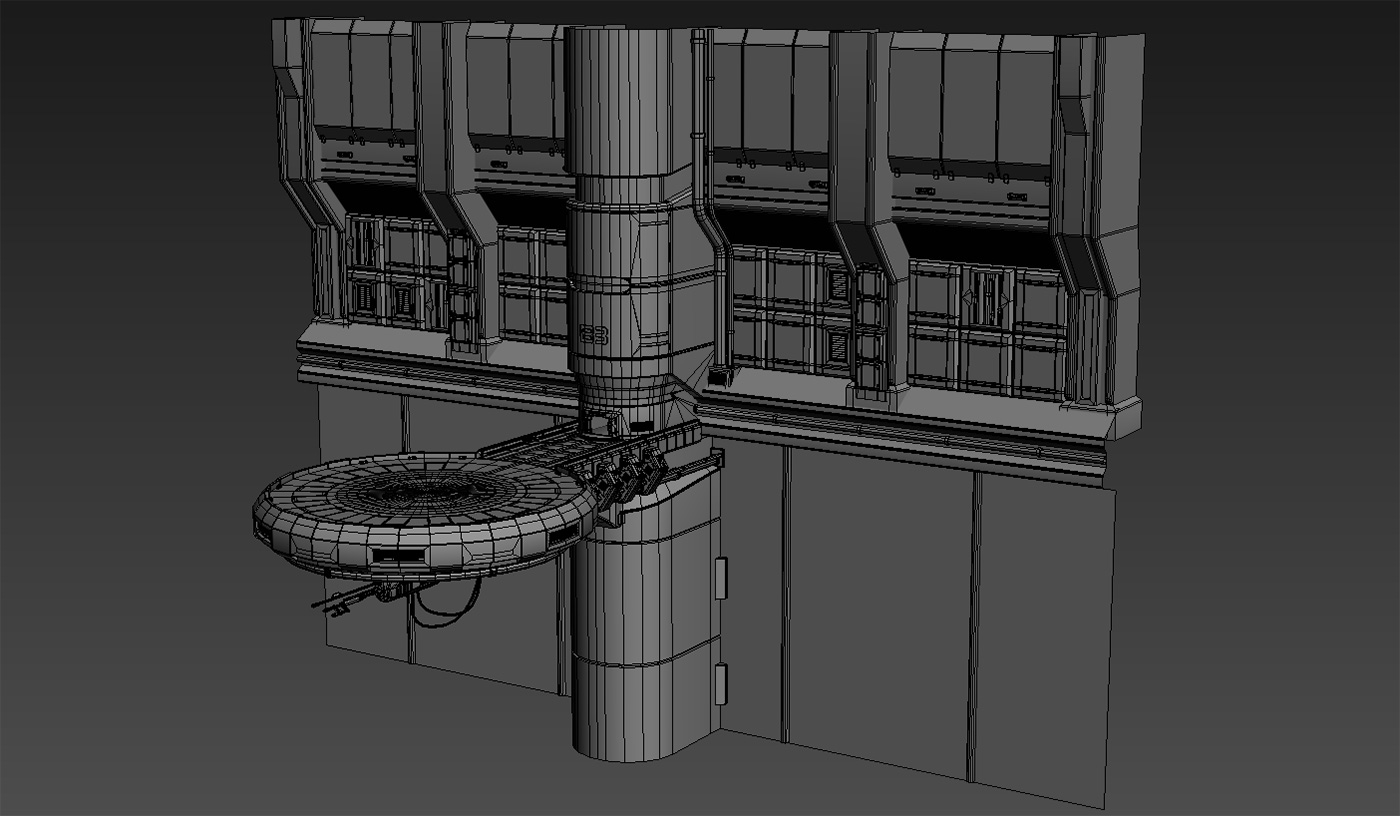Viewport: 1400px width, 816px height.
Task: Click the hanging cable loop under the disc
Action: (x=445, y=611)
